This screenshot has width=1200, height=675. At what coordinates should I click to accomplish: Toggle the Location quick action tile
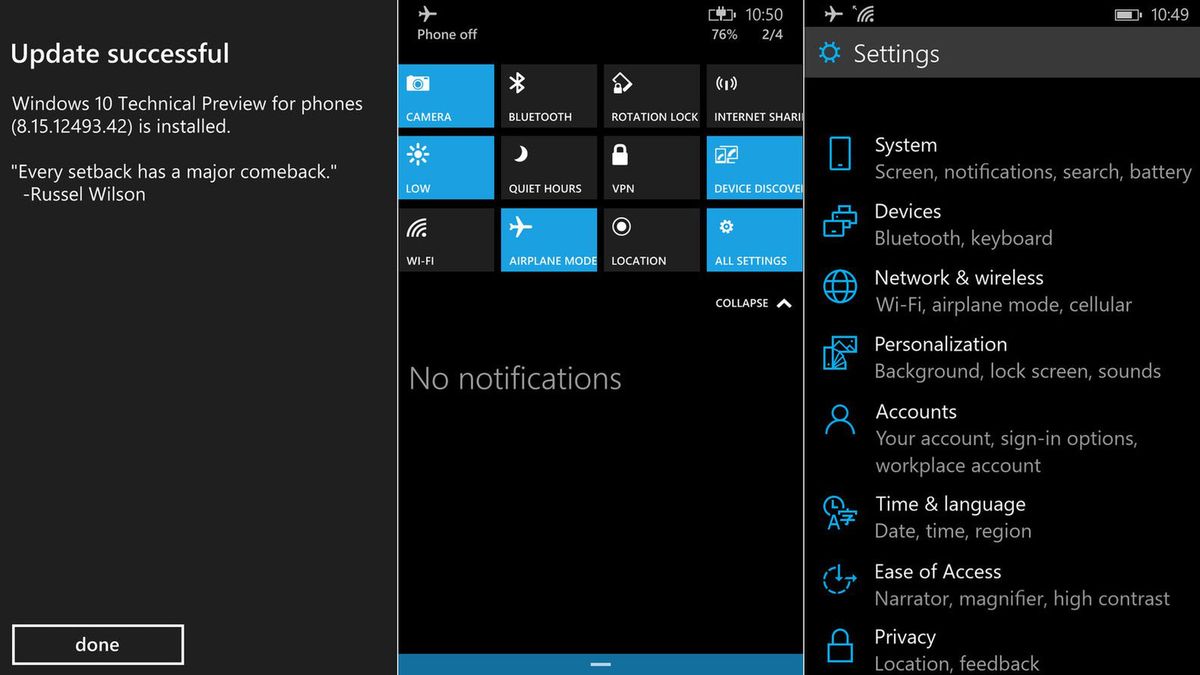(x=652, y=240)
